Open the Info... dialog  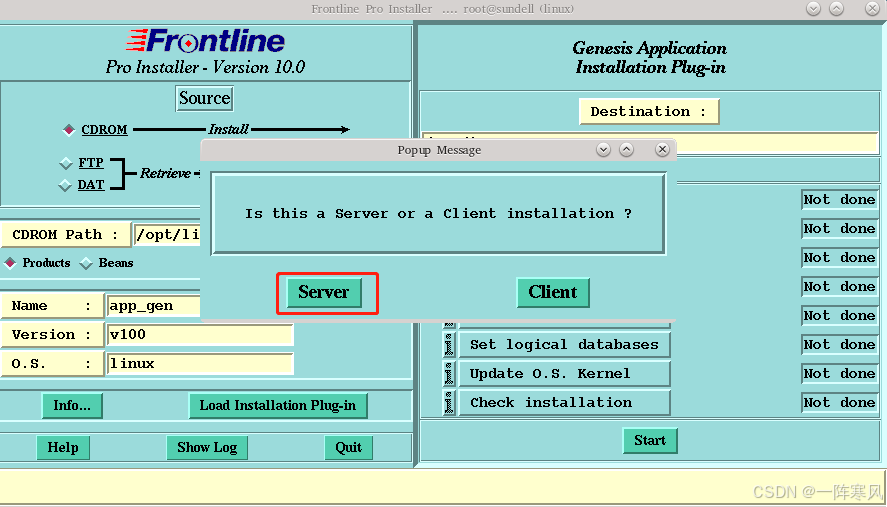[72, 406]
